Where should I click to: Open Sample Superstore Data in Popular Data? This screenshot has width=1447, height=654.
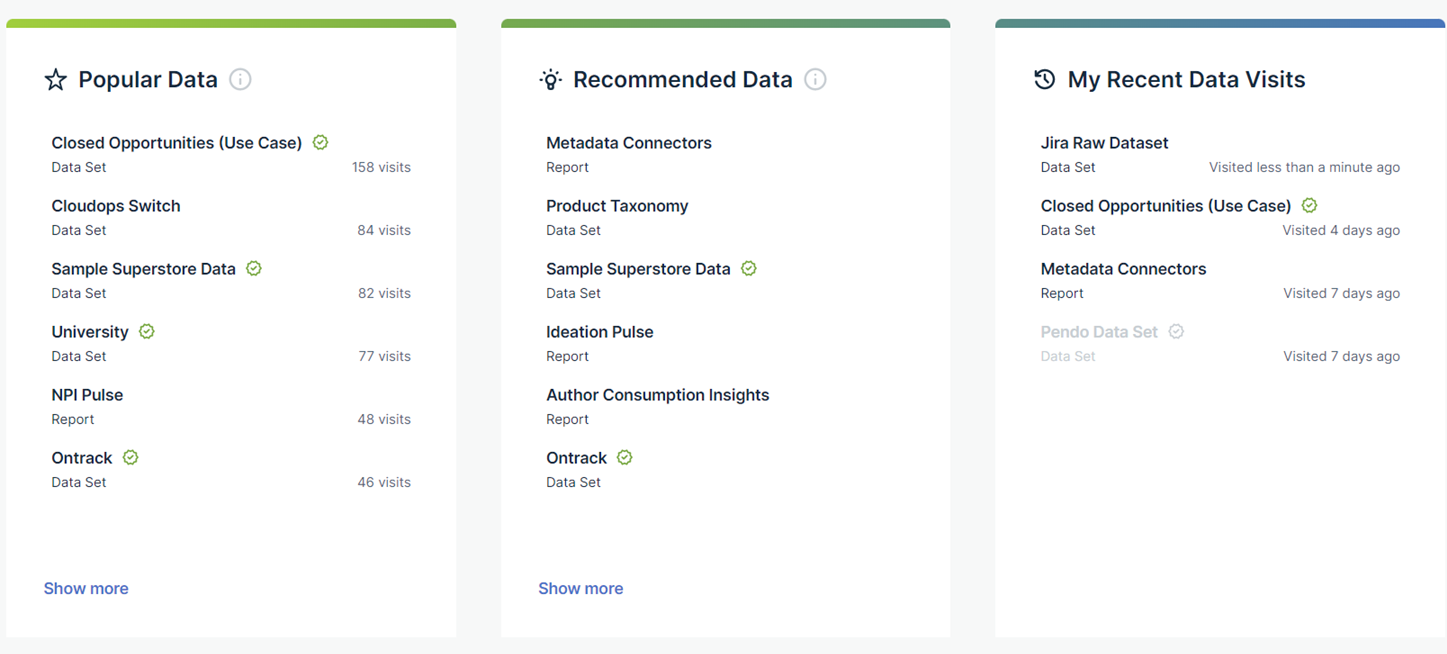tap(143, 269)
